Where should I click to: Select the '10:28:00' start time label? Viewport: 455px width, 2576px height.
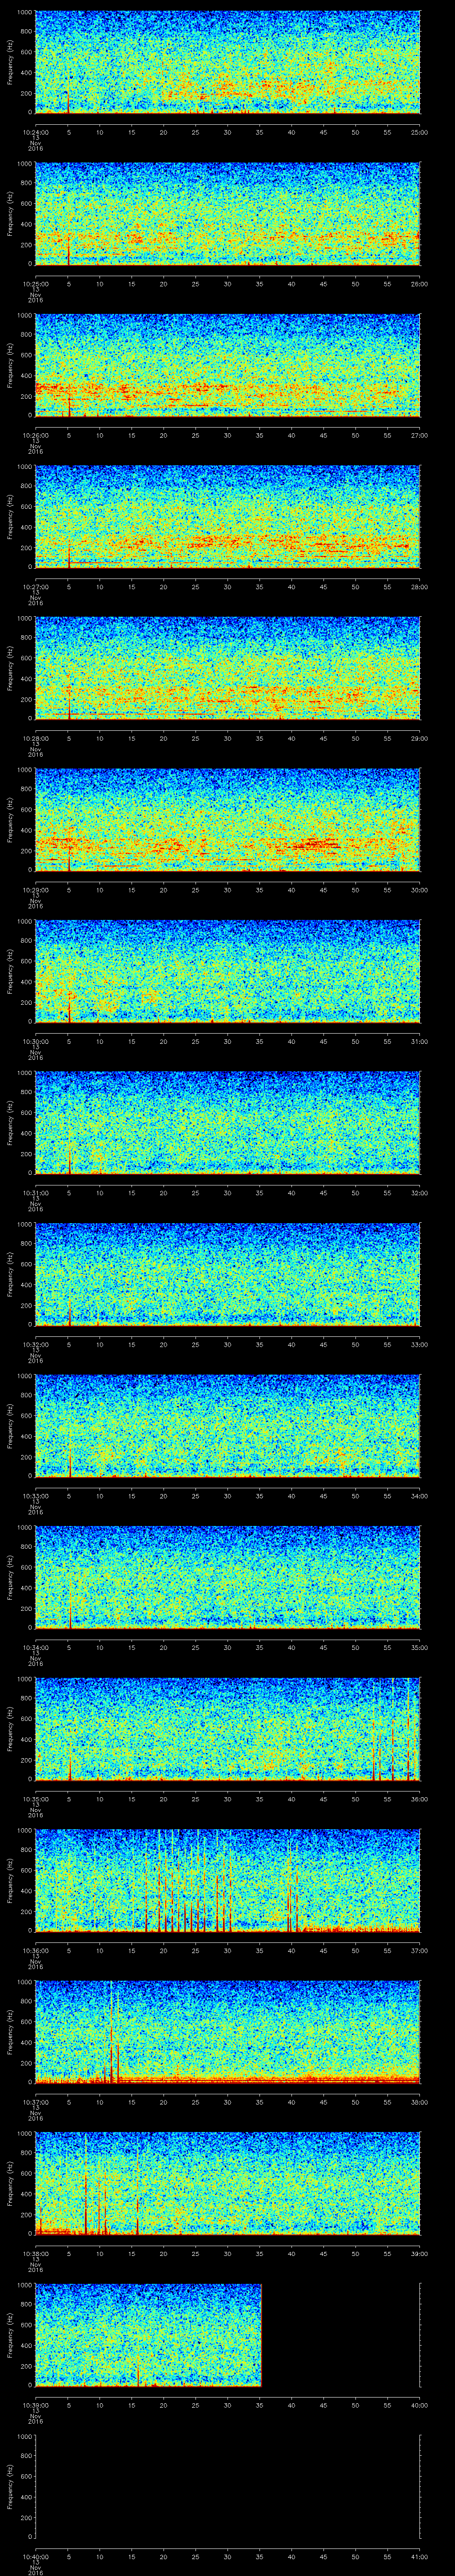[35, 738]
